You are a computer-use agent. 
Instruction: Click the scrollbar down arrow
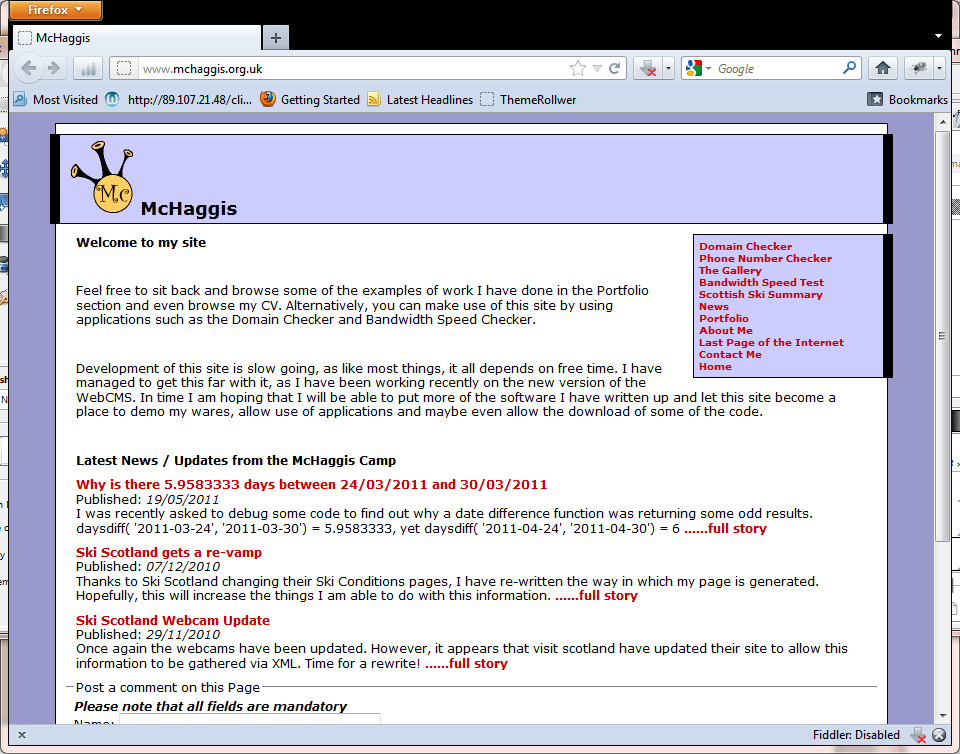click(943, 715)
